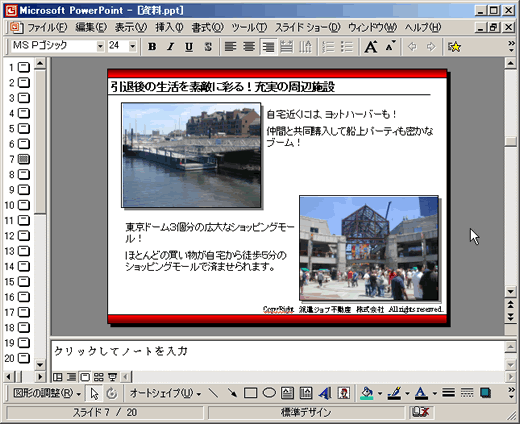Align text left

[x=231, y=47]
